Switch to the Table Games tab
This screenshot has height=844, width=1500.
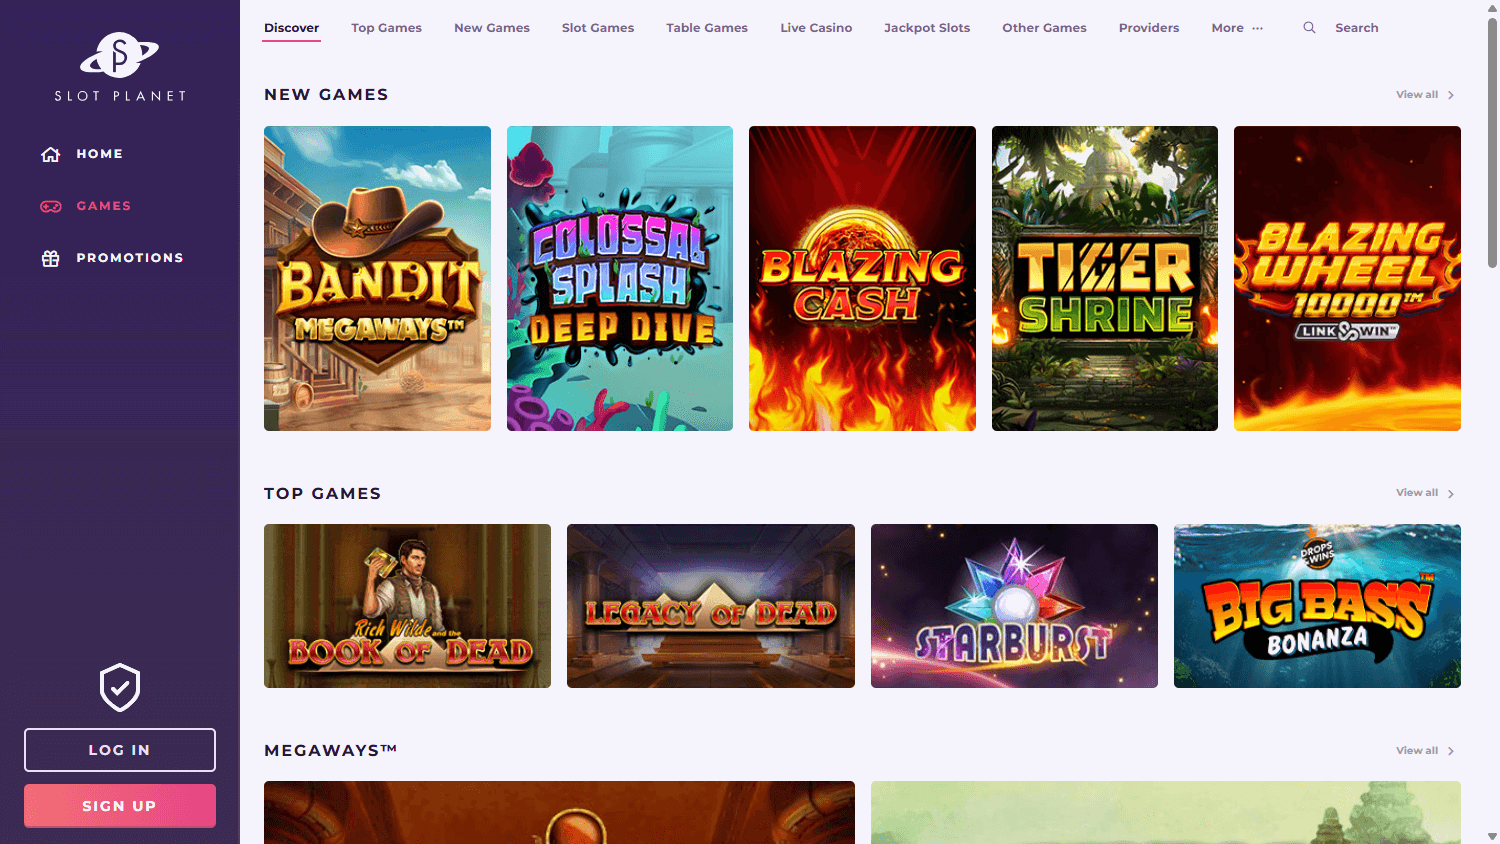(706, 27)
